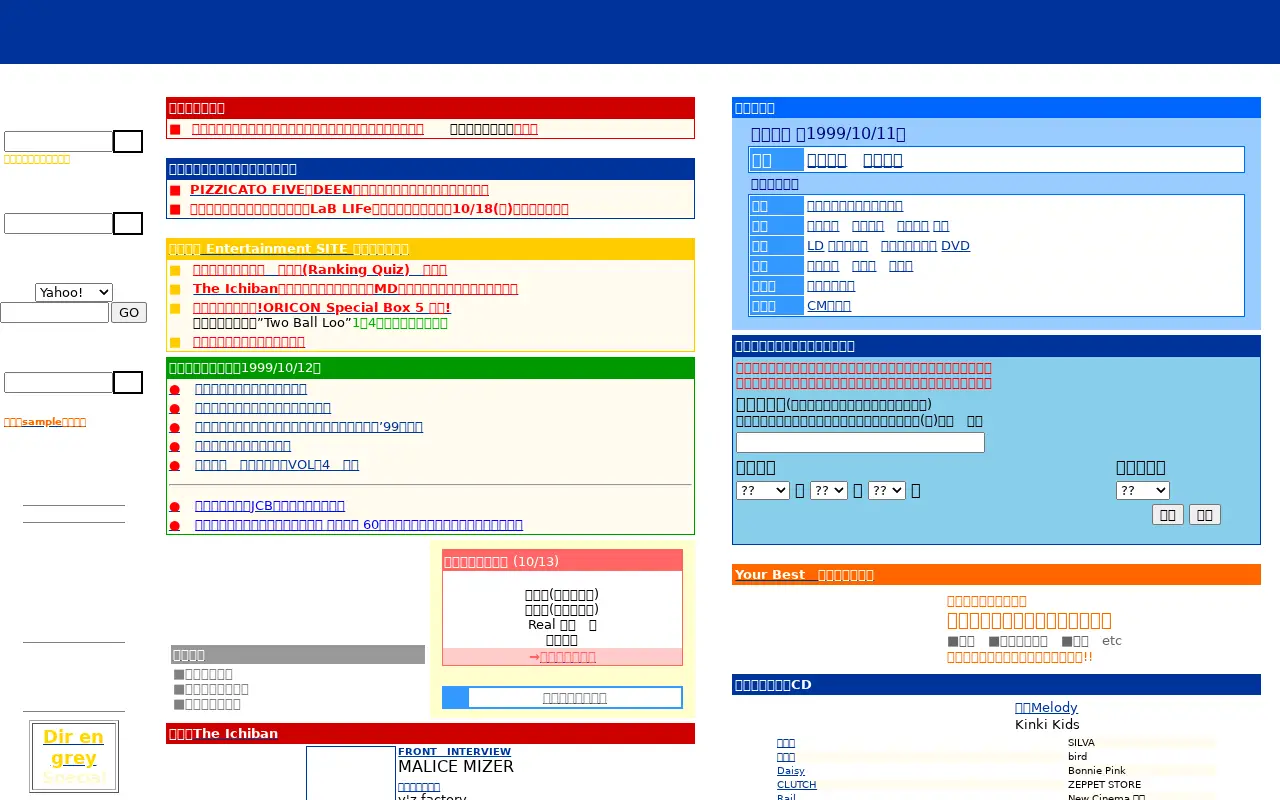The width and height of the screenshot is (1280, 800).
Task: Click the square button just above Yahoo! dropdown
Action: click(x=128, y=224)
